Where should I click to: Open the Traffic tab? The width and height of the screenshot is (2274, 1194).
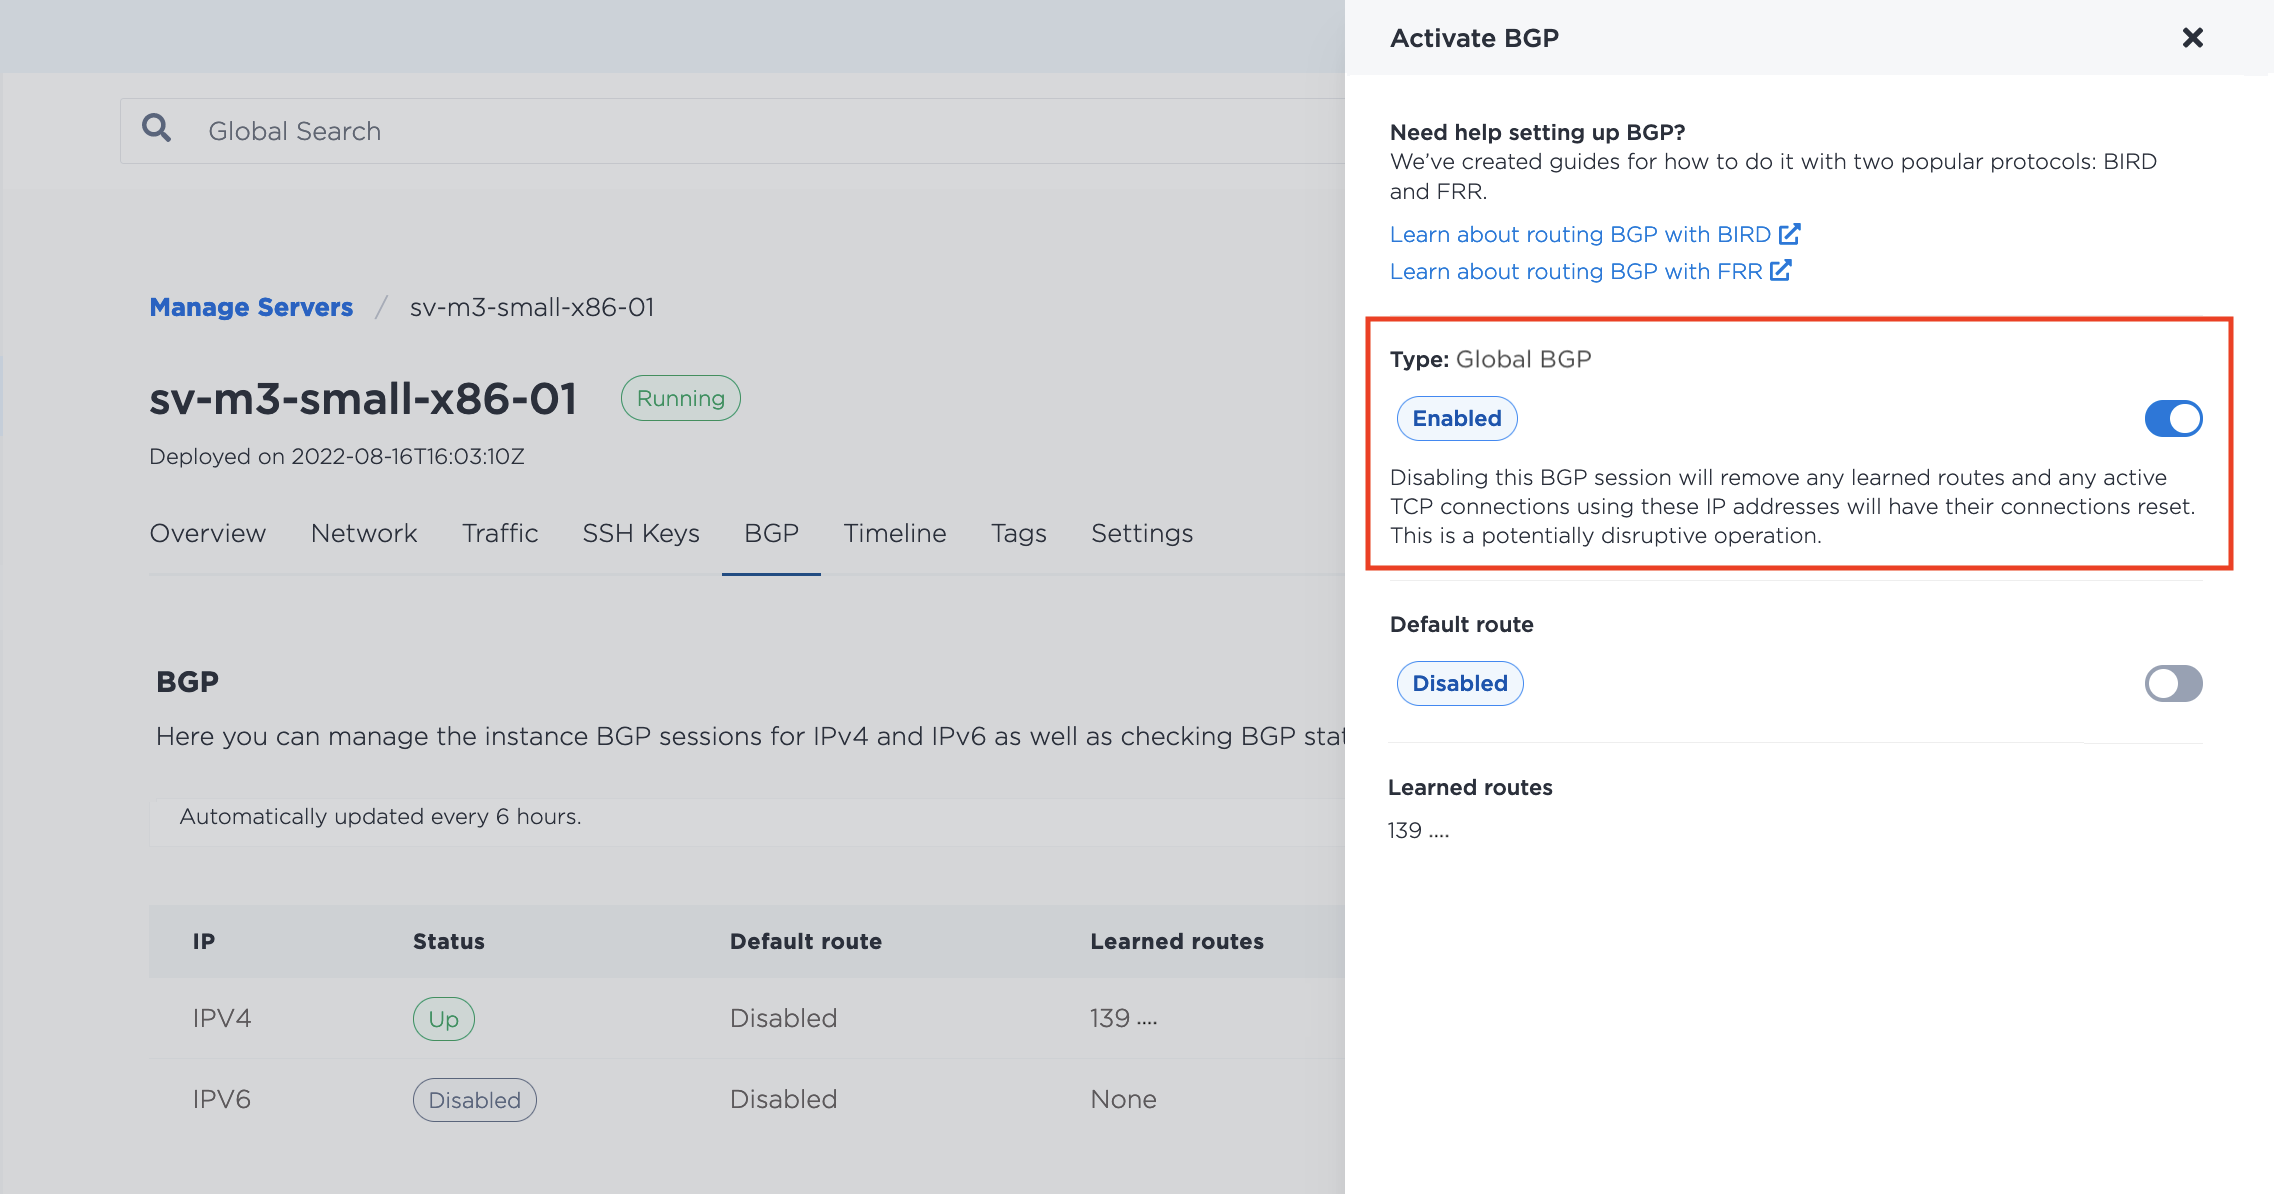coord(500,533)
